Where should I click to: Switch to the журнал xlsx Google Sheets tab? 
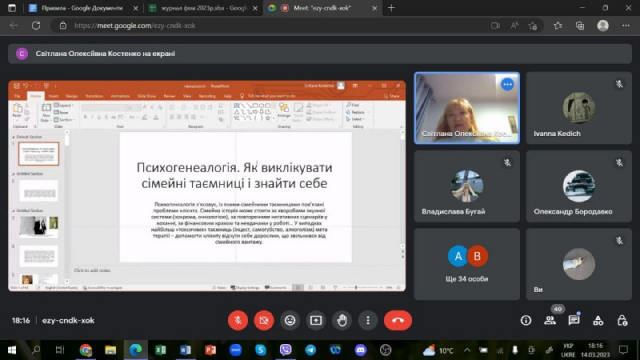click(x=203, y=8)
